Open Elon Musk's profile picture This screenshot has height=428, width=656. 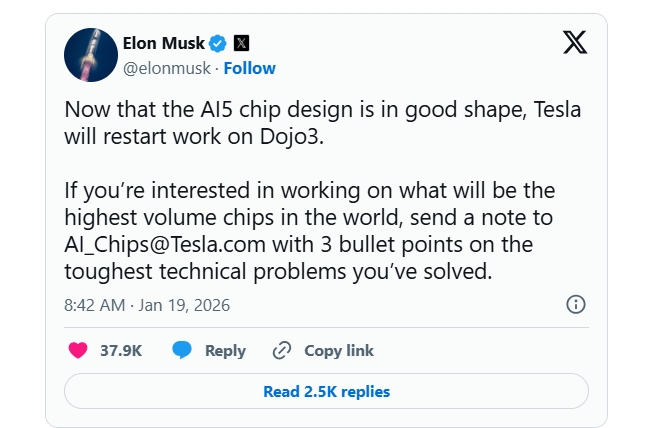point(91,55)
